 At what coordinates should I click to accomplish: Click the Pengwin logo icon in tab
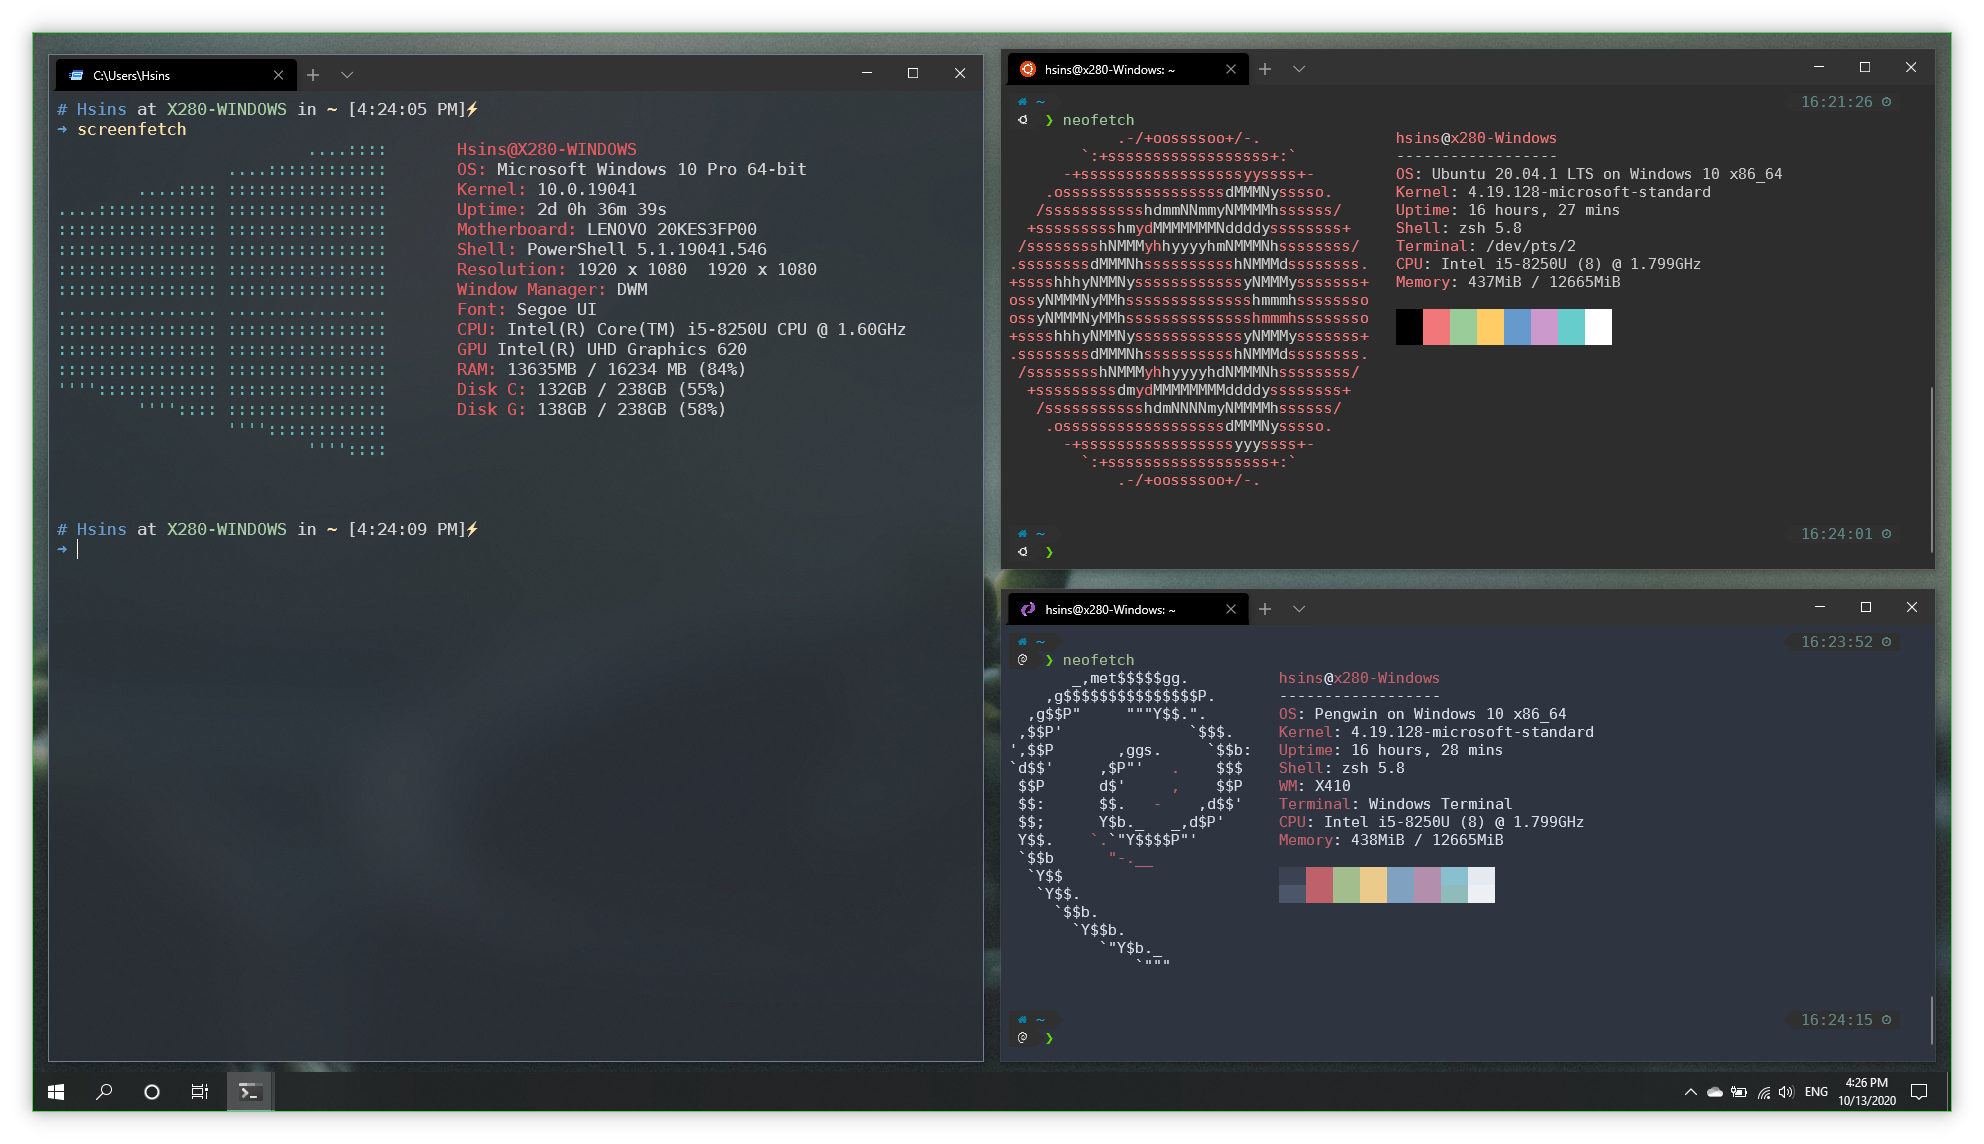pyautogui.click(x=1027, y=609)
